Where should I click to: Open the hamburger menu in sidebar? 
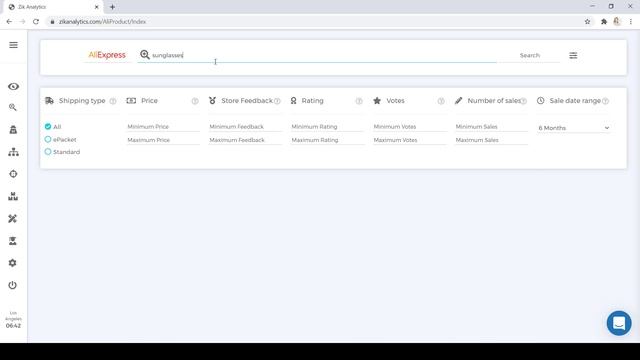point(13,45)
